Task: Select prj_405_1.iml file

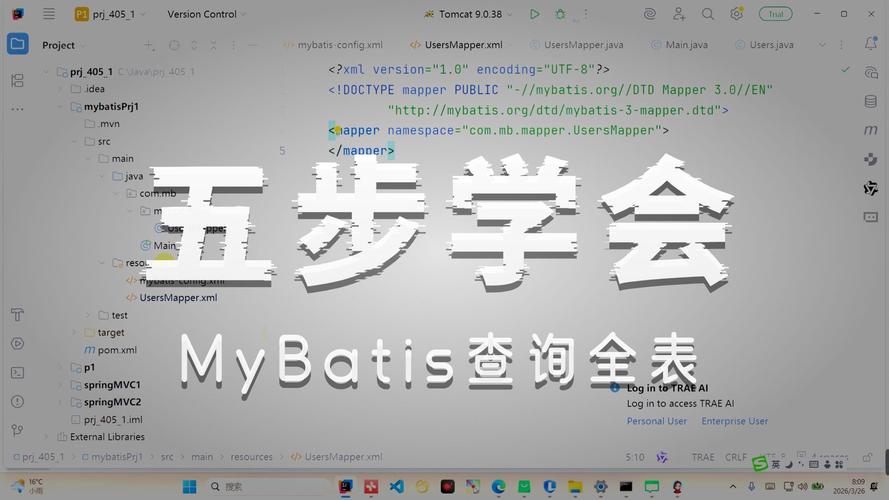Action: [x=107, y=420]
